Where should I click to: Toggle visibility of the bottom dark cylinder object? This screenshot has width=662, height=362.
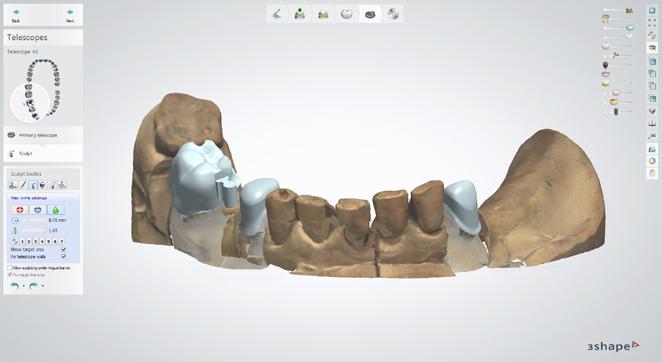616,111
